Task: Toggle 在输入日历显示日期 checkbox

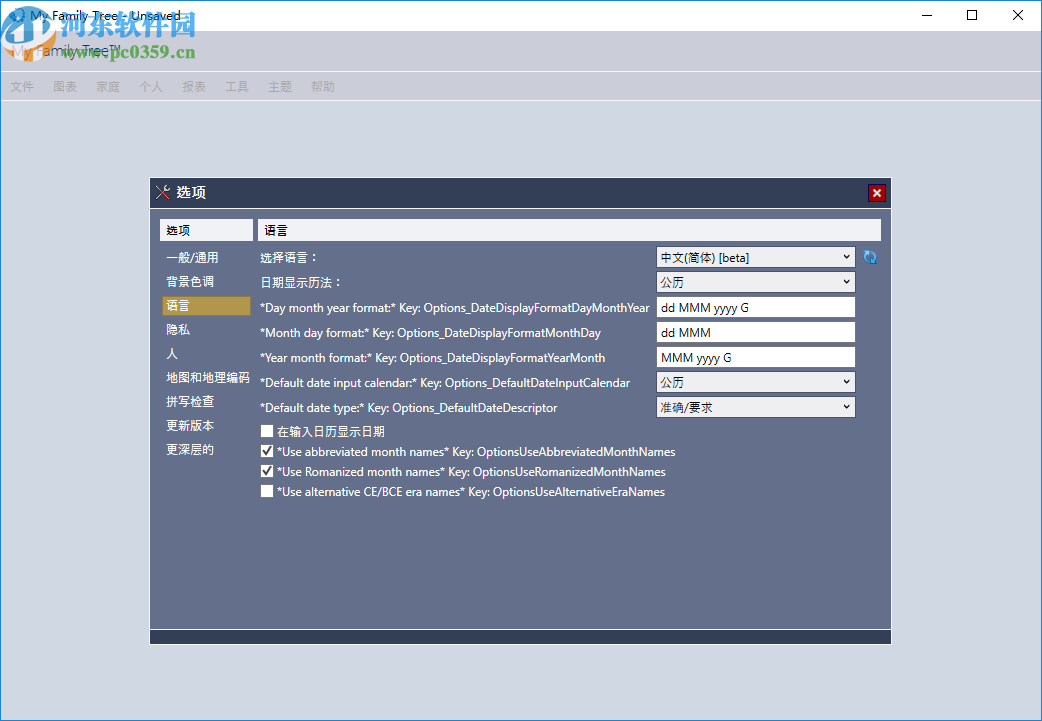Action: (267, 431)
